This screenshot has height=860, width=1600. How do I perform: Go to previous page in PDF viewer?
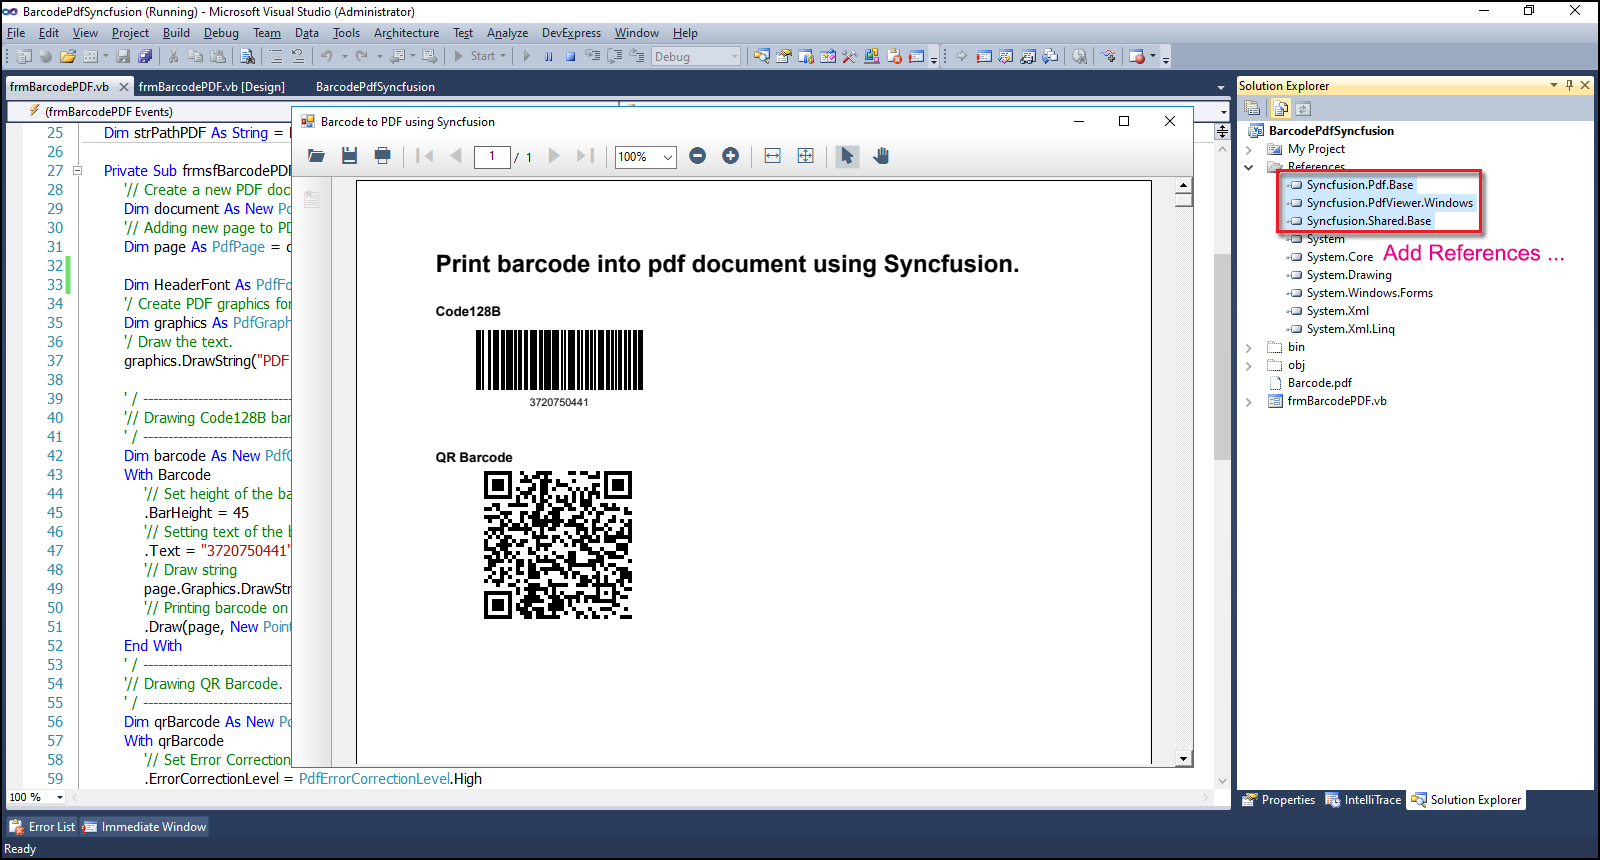pyautogui.click(x=456, y=156)
